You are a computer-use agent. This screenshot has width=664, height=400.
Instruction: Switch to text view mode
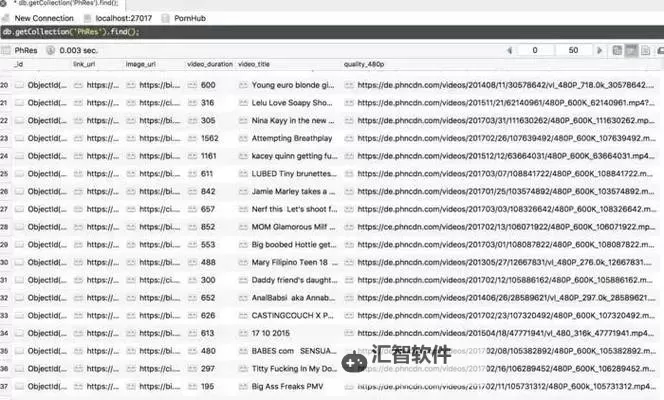pos(645,50)
